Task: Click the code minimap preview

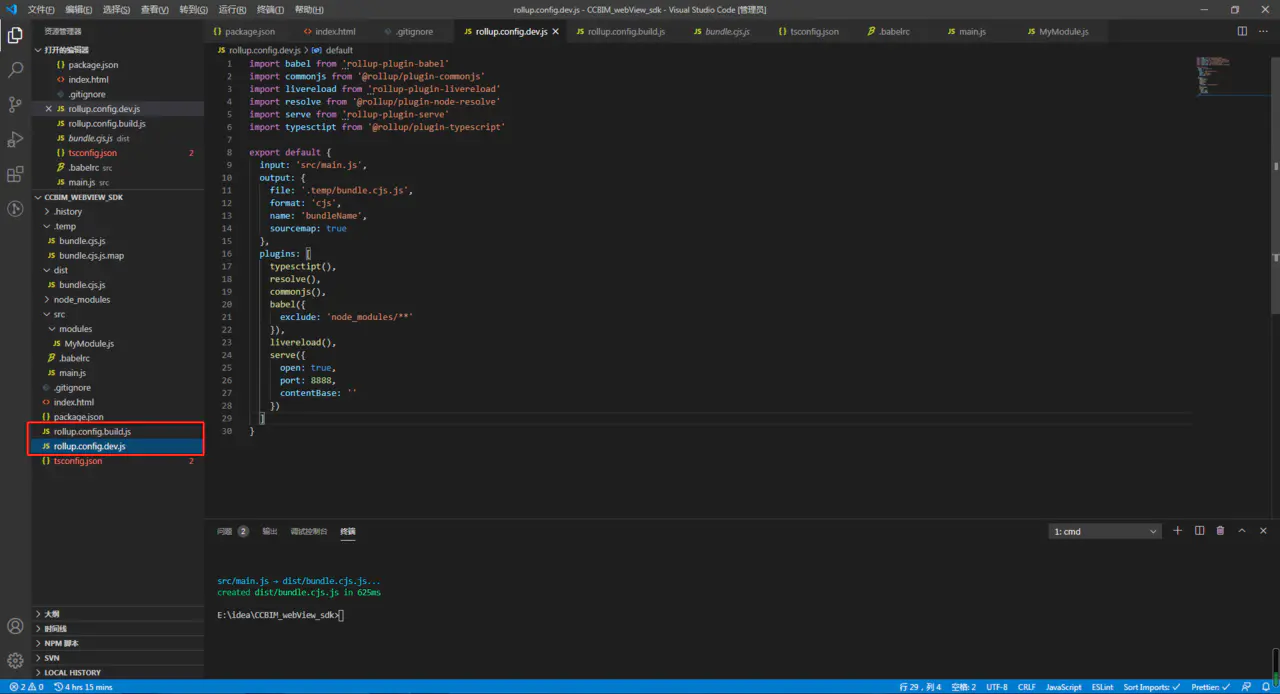Action: click(1213, 77)
